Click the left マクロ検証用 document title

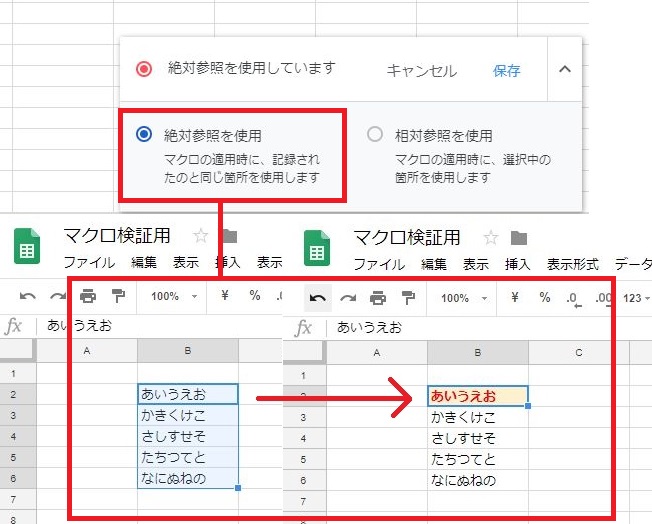click(x=117, y=236)
